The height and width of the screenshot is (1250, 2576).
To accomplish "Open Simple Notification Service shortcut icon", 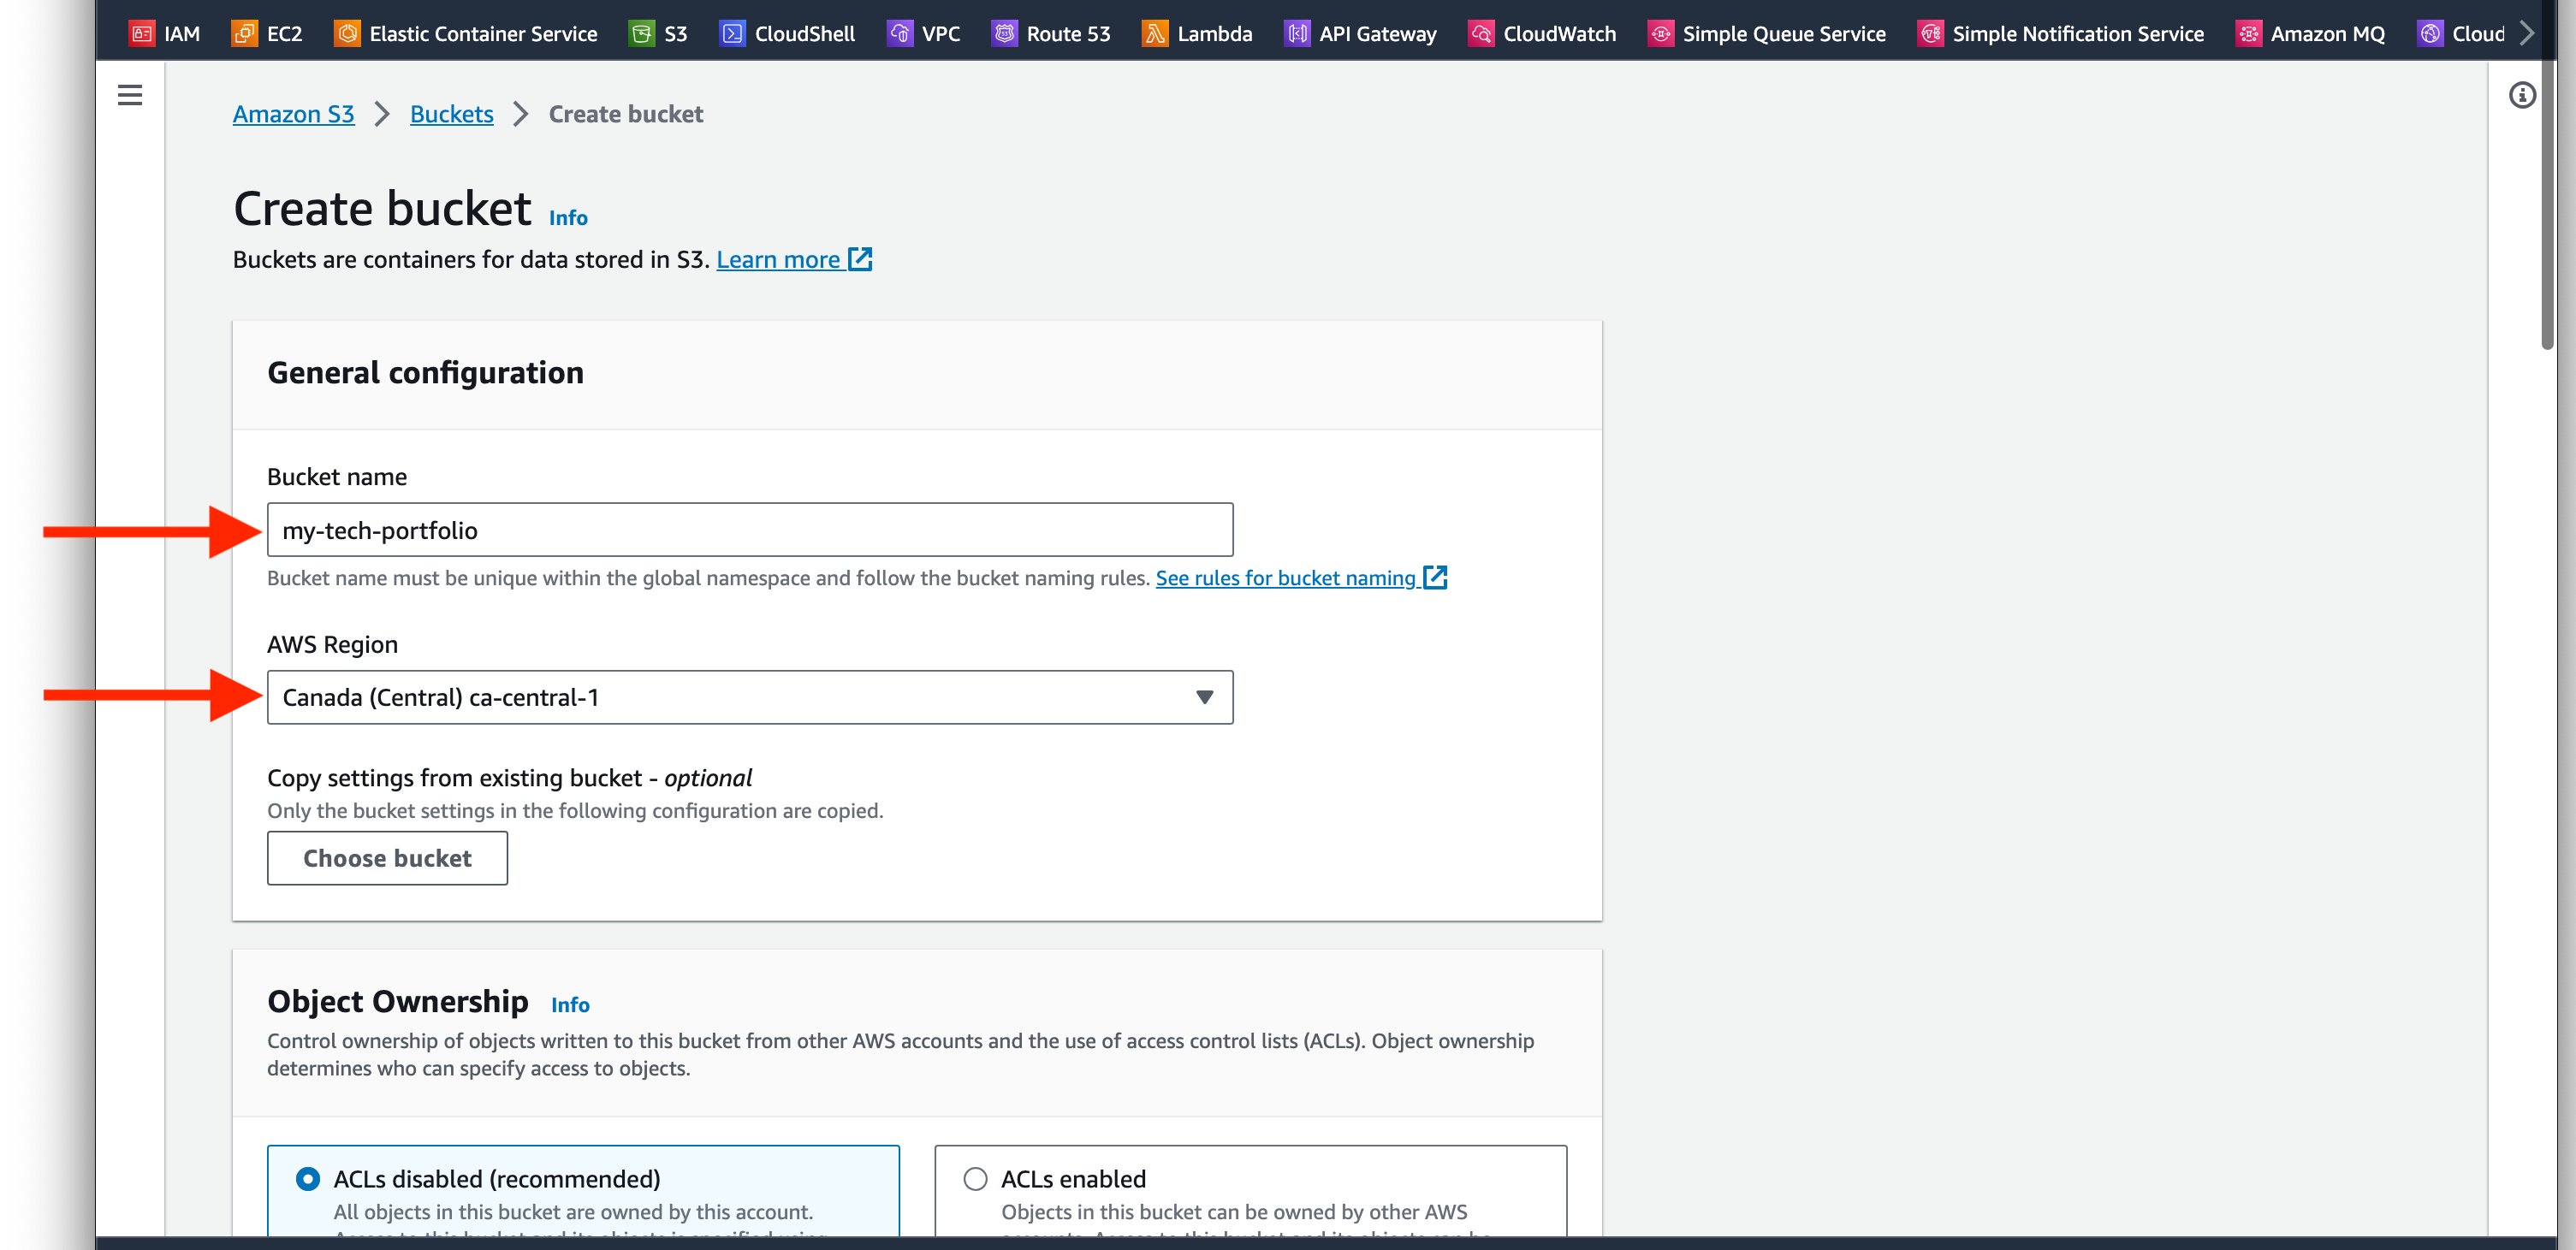I will pyautogui.click(x=1930, y=33).
